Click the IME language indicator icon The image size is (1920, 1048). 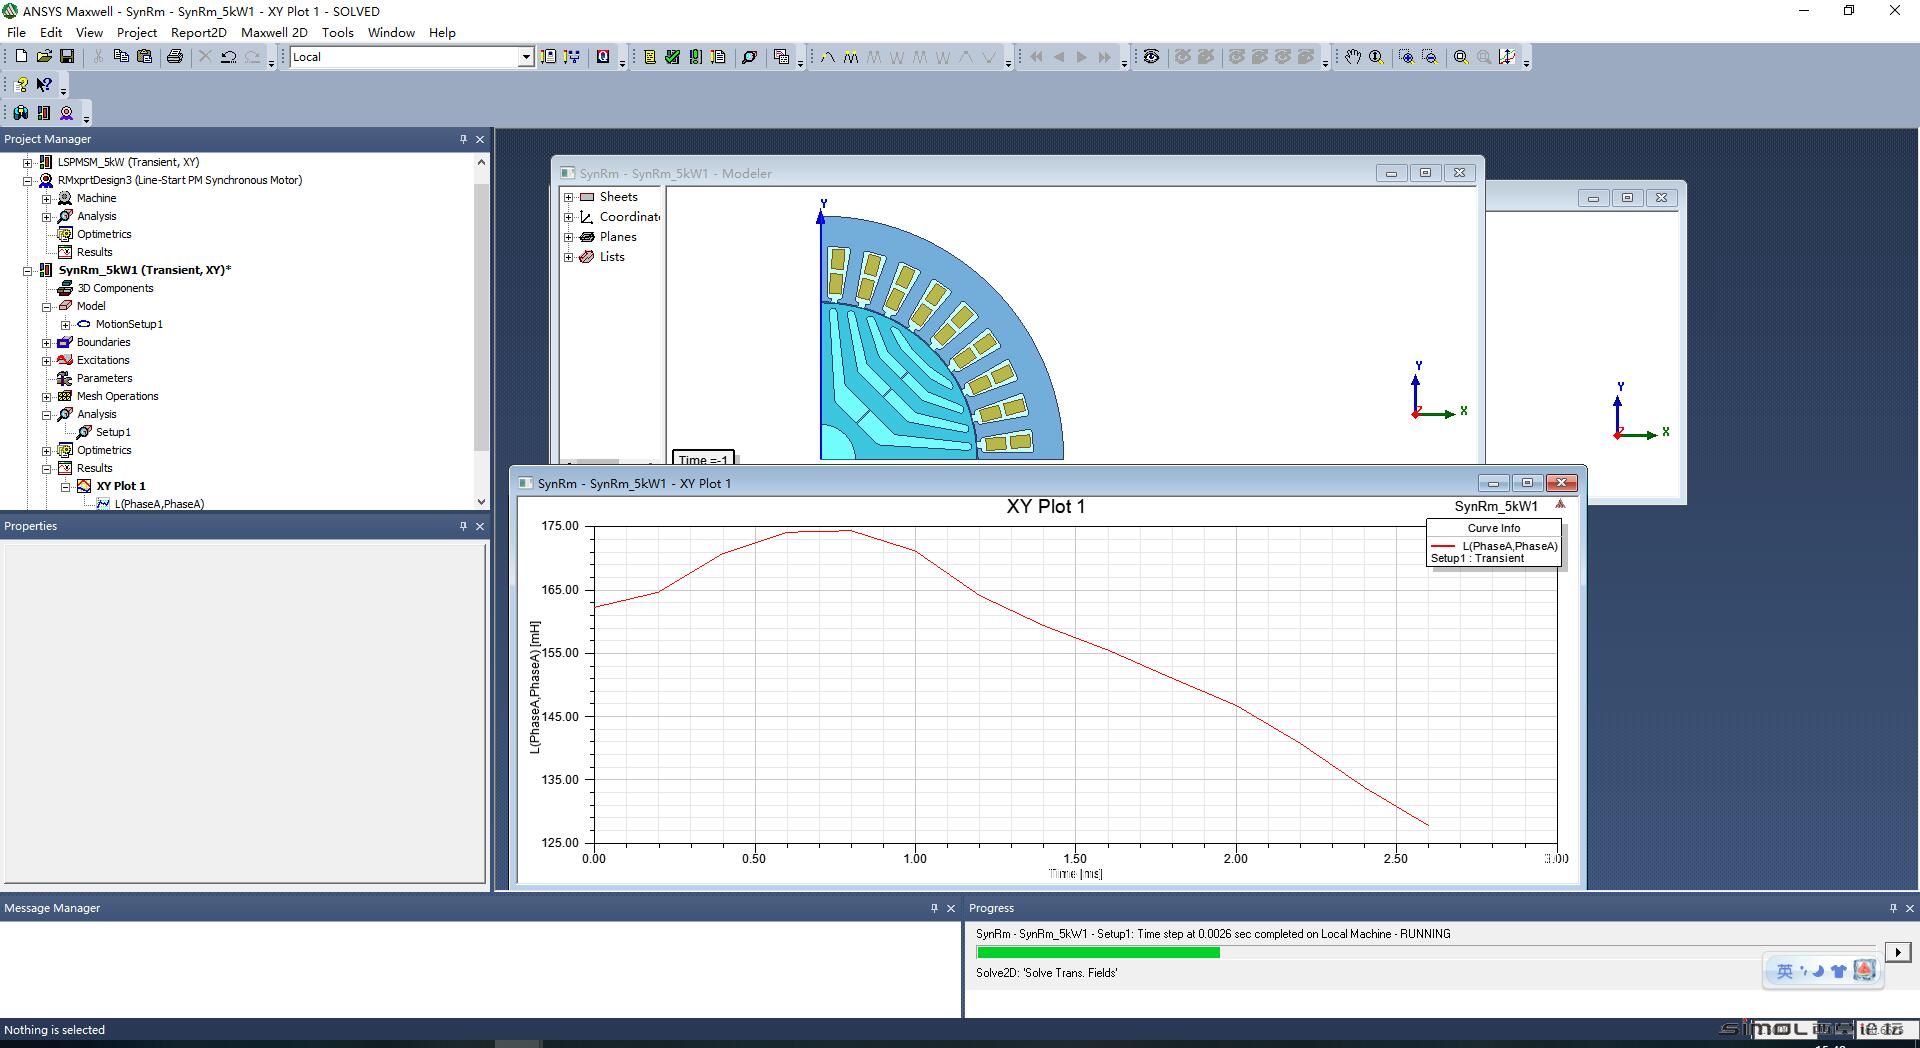pos(1785,971)
